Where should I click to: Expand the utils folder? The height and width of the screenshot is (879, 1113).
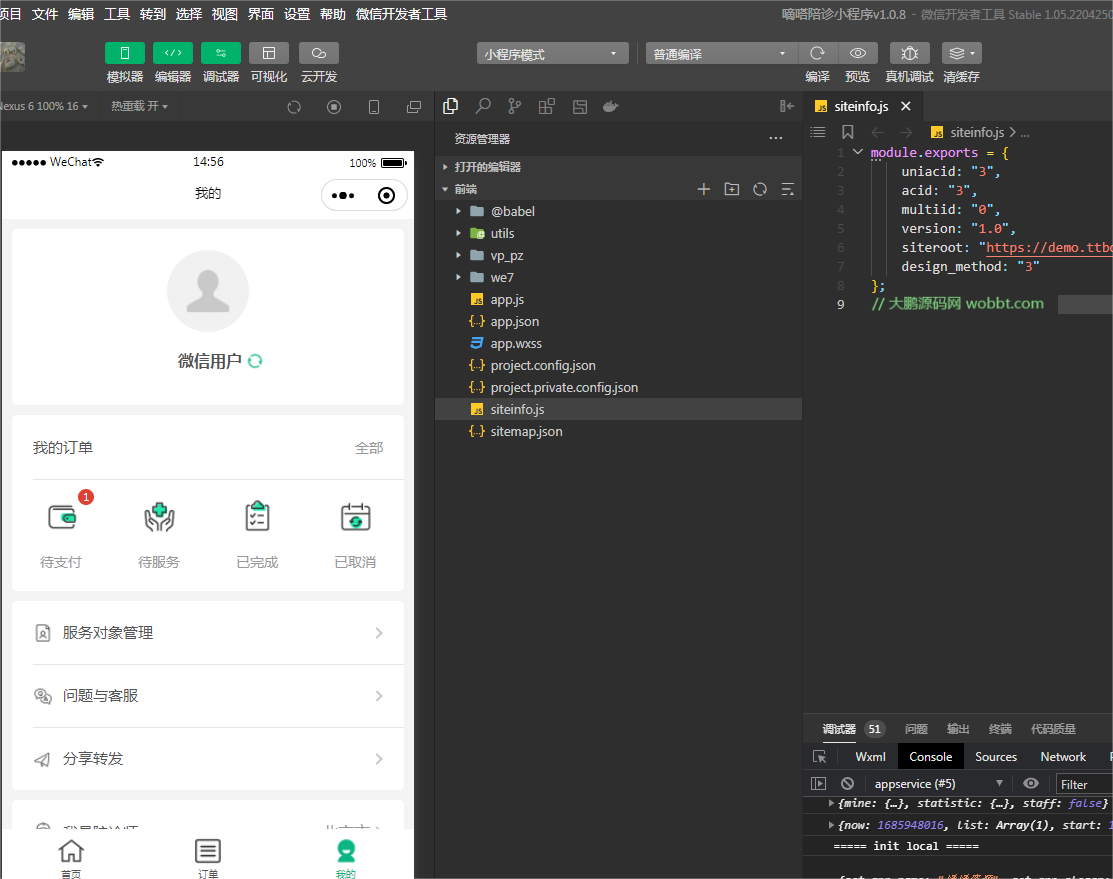[502, 233]
